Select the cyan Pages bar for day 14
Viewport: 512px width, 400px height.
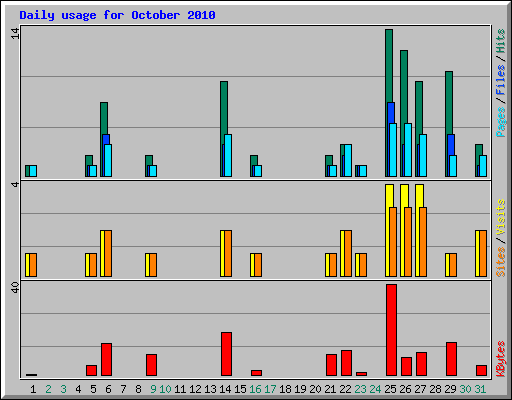coord(228,156)
